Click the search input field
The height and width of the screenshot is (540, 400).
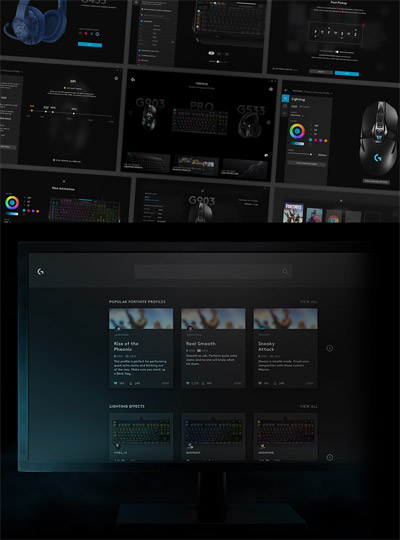coord(213,271)
